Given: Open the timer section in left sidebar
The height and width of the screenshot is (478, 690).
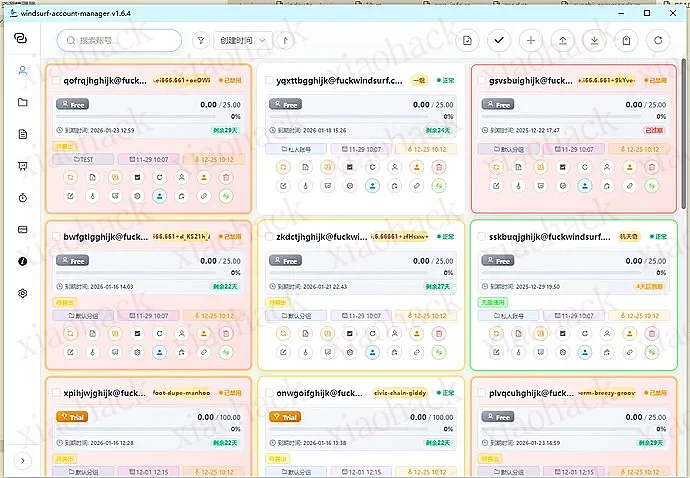Looking at the screenshot, I should pyautogui.click(x=22, y=198).
